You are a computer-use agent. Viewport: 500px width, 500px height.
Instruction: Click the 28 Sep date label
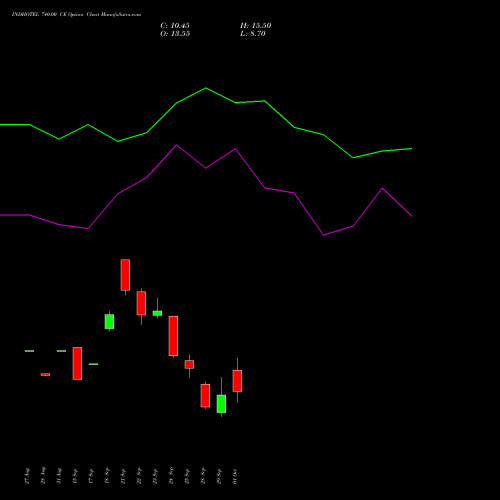(x=203, y=476)
